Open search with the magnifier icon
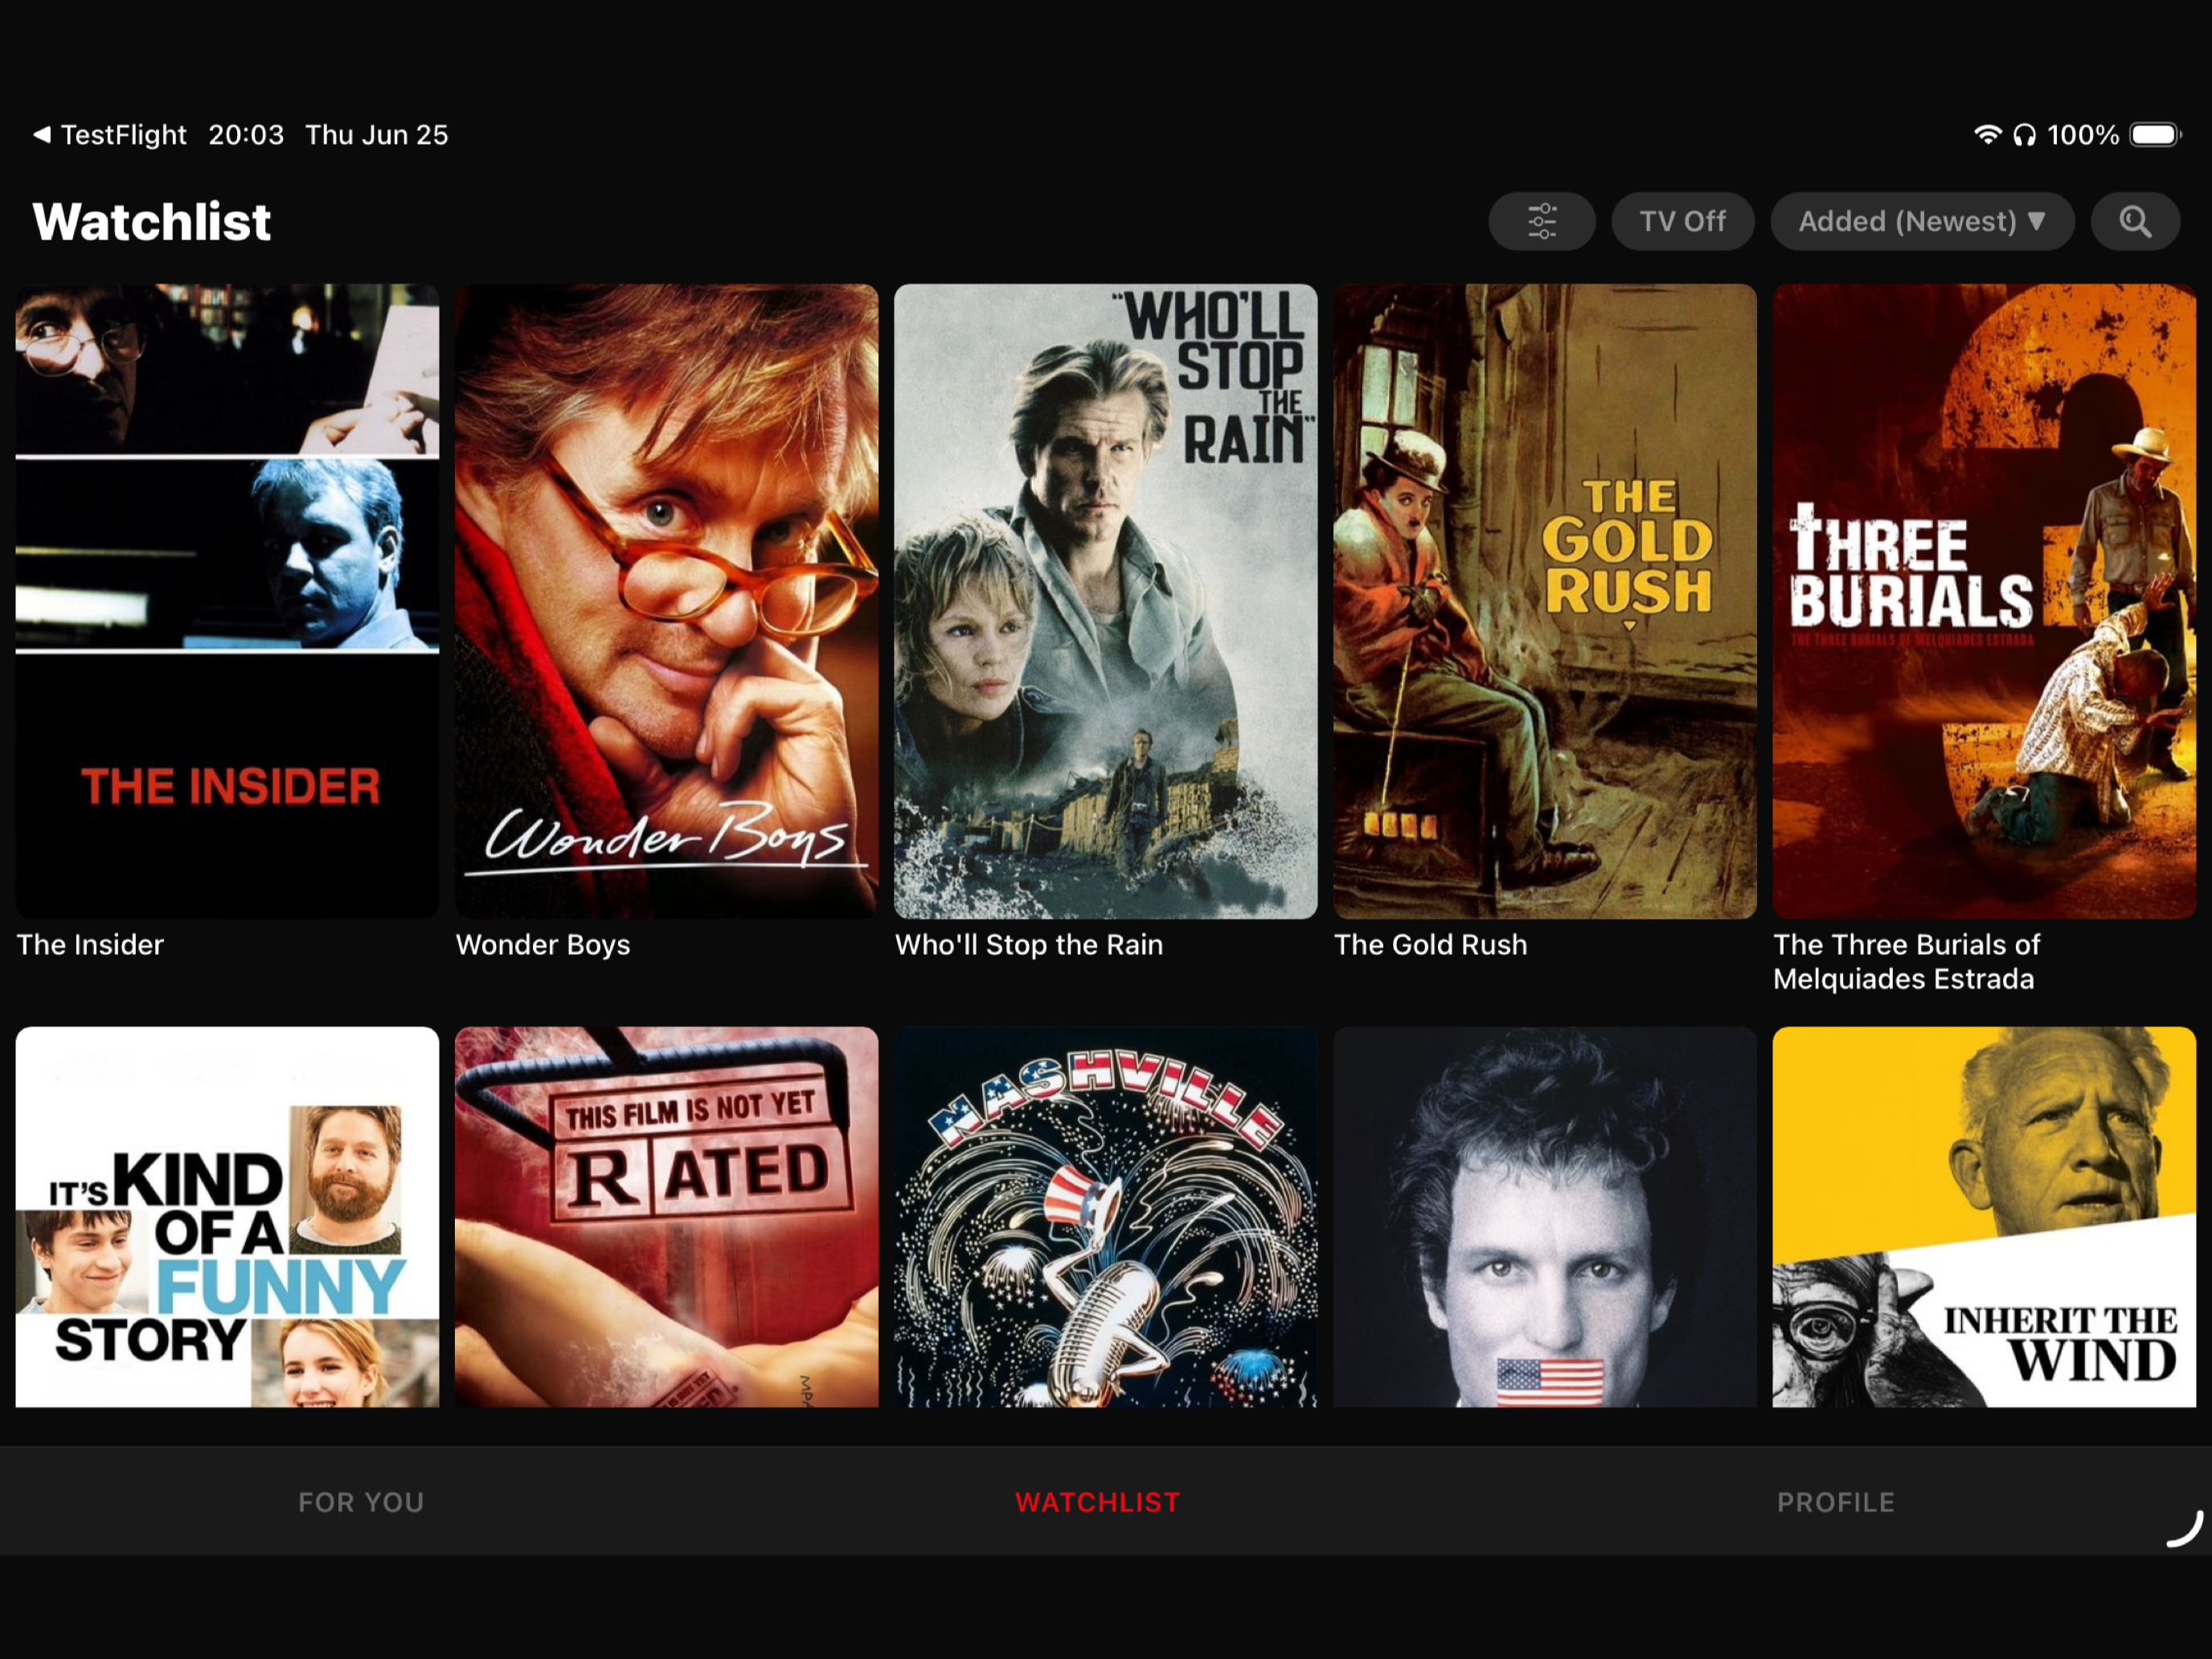Image resolution: width=2212 pixels, height=1659 pixels. [2134, 221]
